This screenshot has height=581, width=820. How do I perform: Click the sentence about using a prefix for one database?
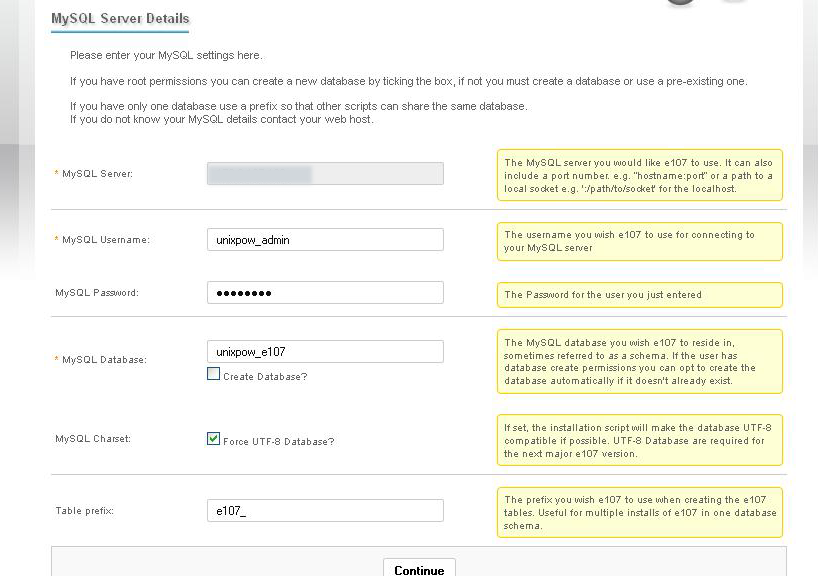coord(299,106)
